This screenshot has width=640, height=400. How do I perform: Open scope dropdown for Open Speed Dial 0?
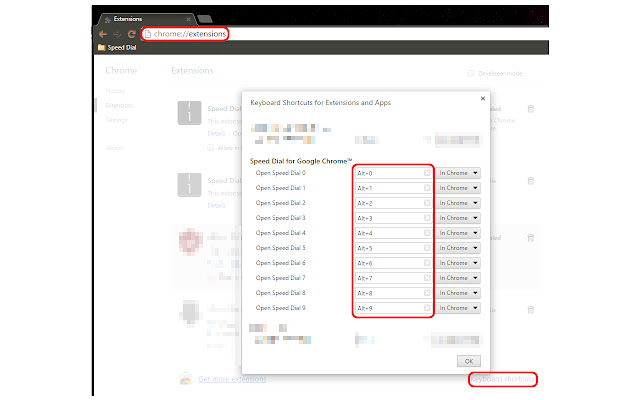tap(458, 173)
